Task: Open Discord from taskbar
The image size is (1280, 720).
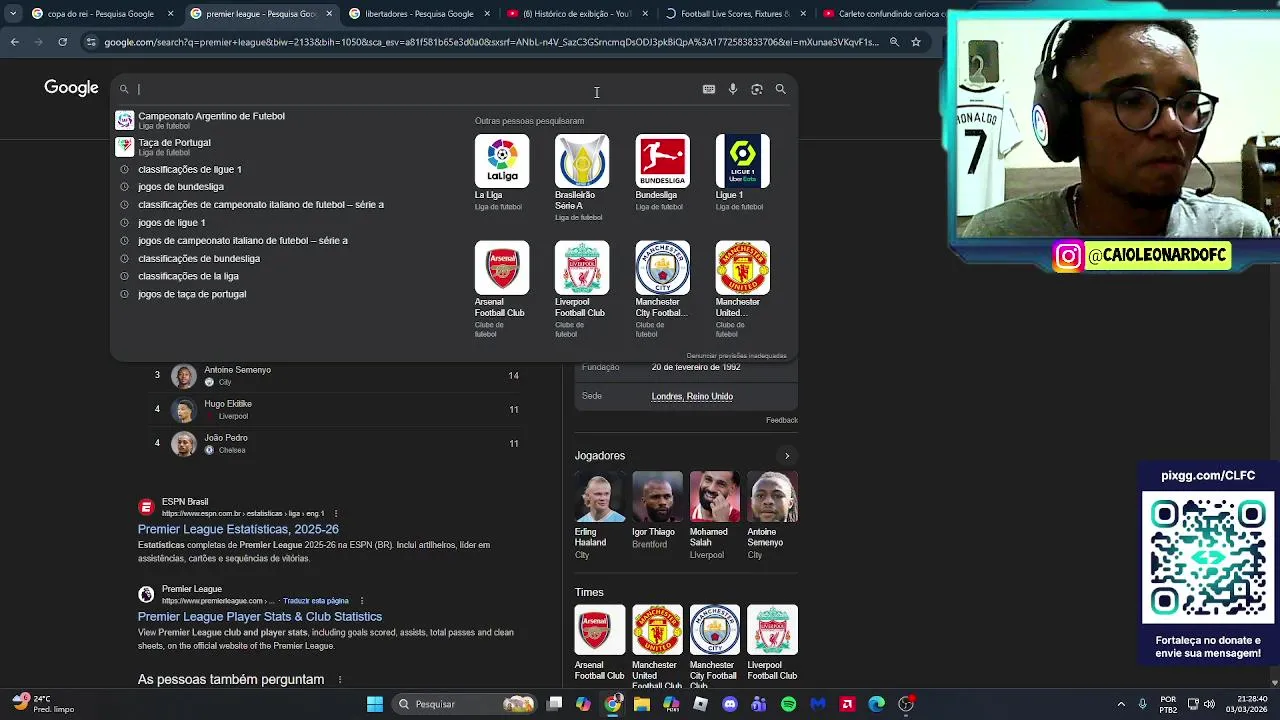Action: [730, 704]
